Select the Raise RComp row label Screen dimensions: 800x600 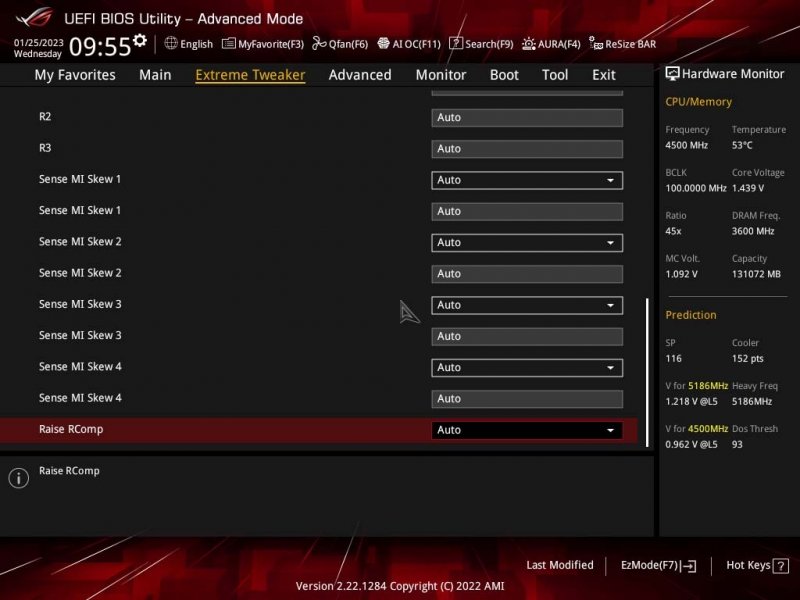[71, 429]
